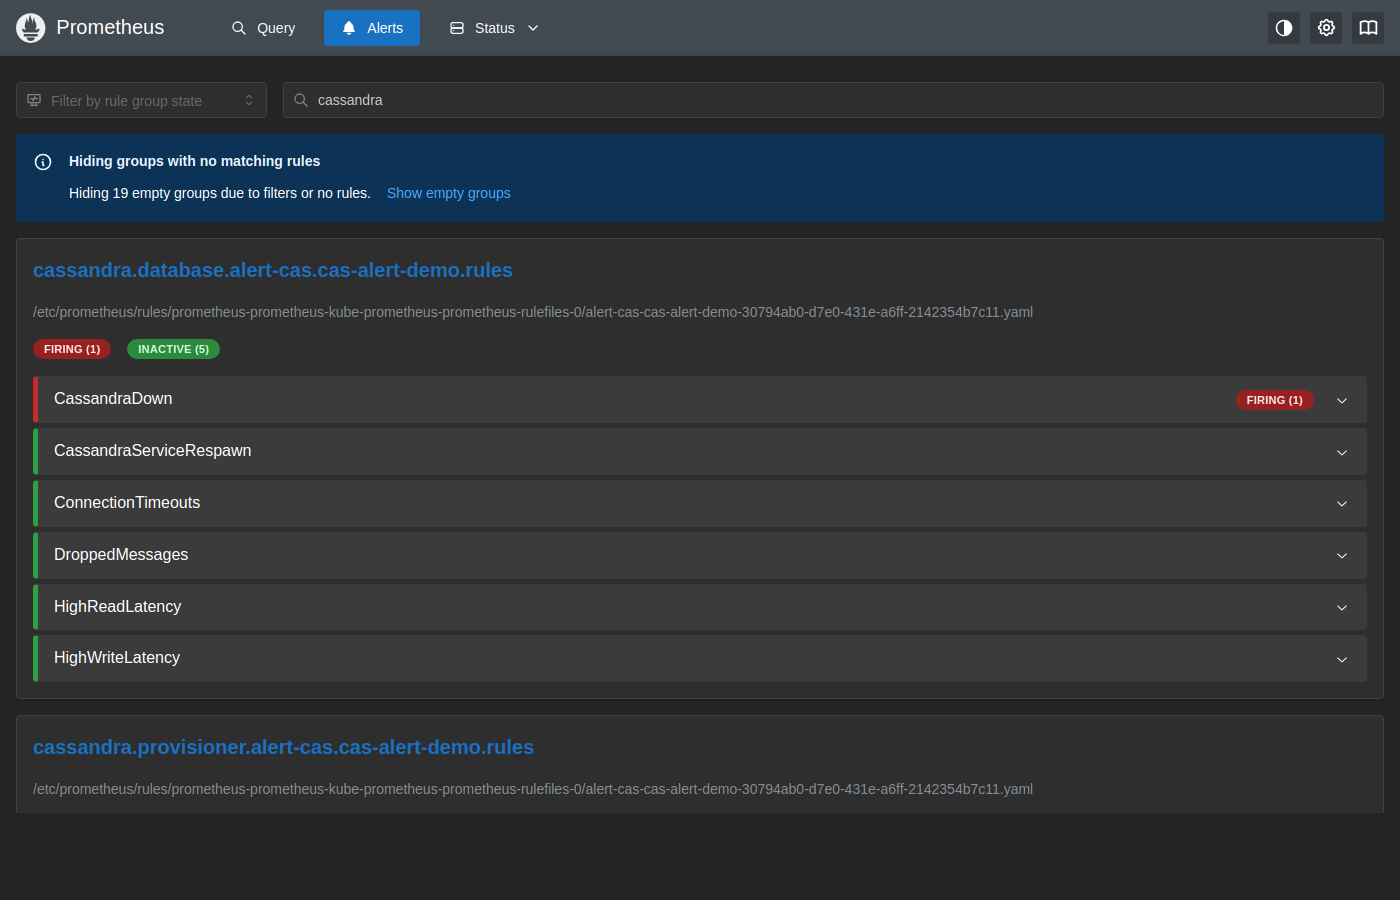Click the 'Hiding 19 empty groups' message text
This screenshot has width=1400, height=900.
click(x=220, y=193)
